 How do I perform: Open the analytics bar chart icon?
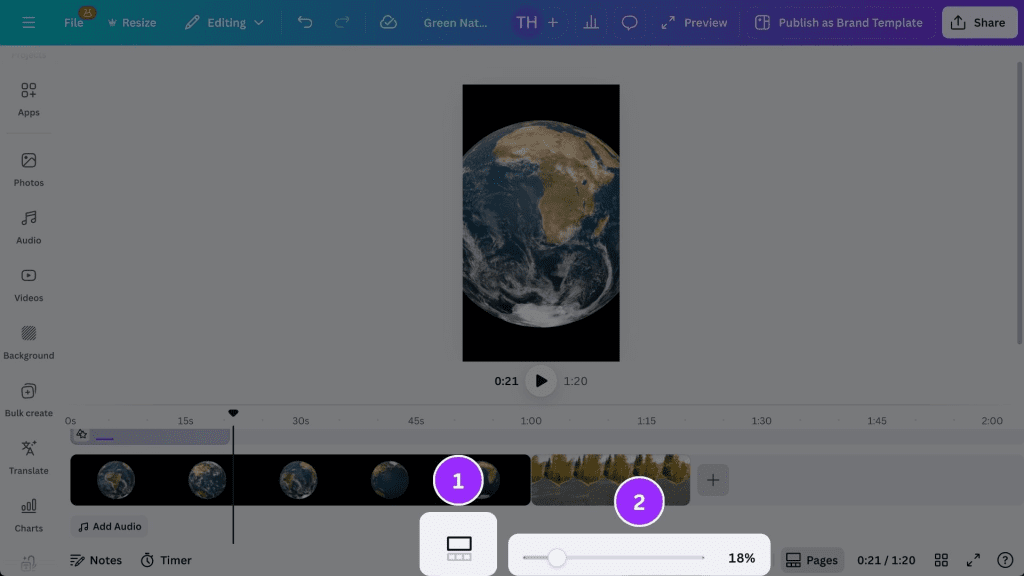pyautogui.click(x=591, y=22)
